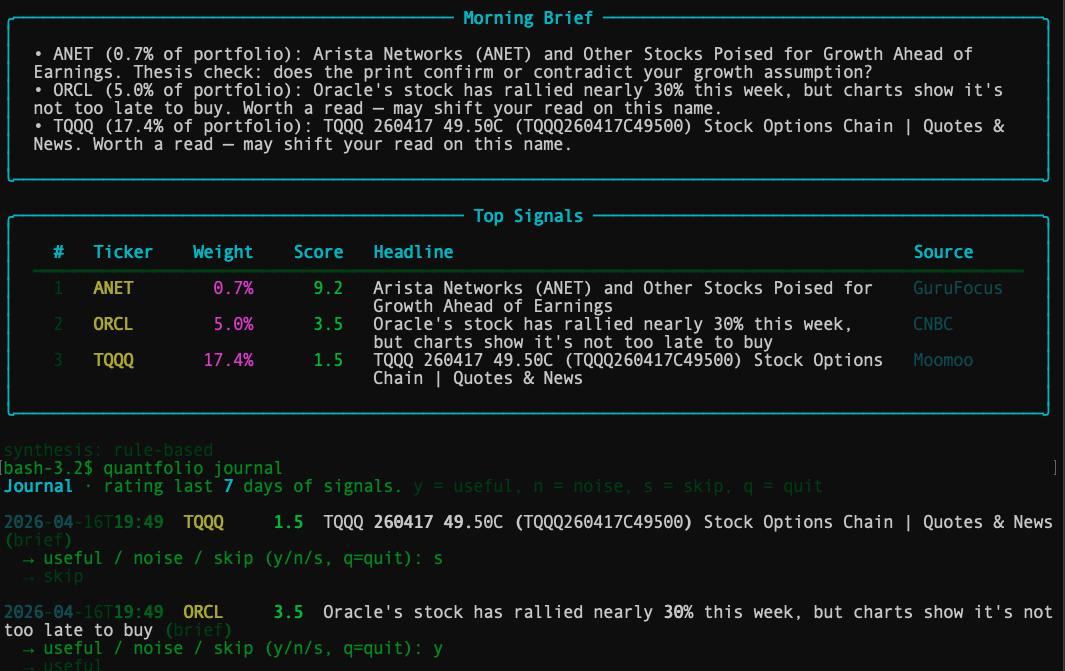This screenshot has width=1065, height=671.
Task: Click the 17.4% weight in the table
Action: (228, 360)
